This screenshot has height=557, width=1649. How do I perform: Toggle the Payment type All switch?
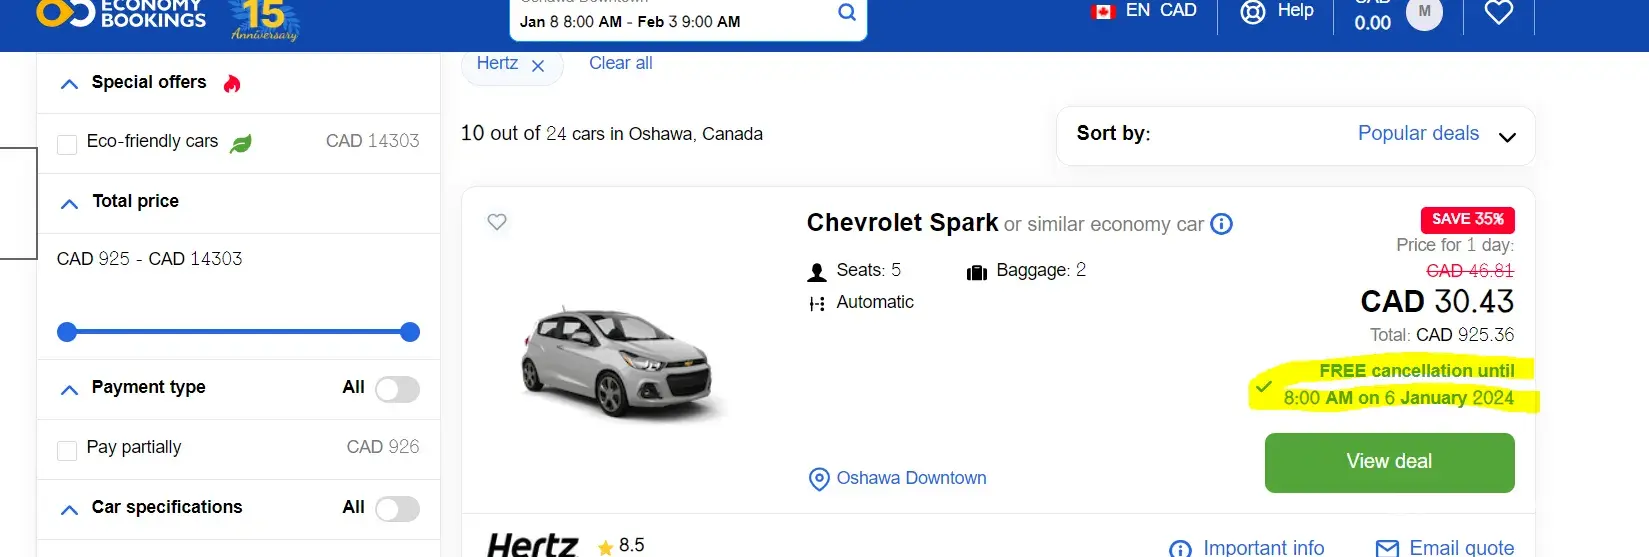click(x=397, y=389)
